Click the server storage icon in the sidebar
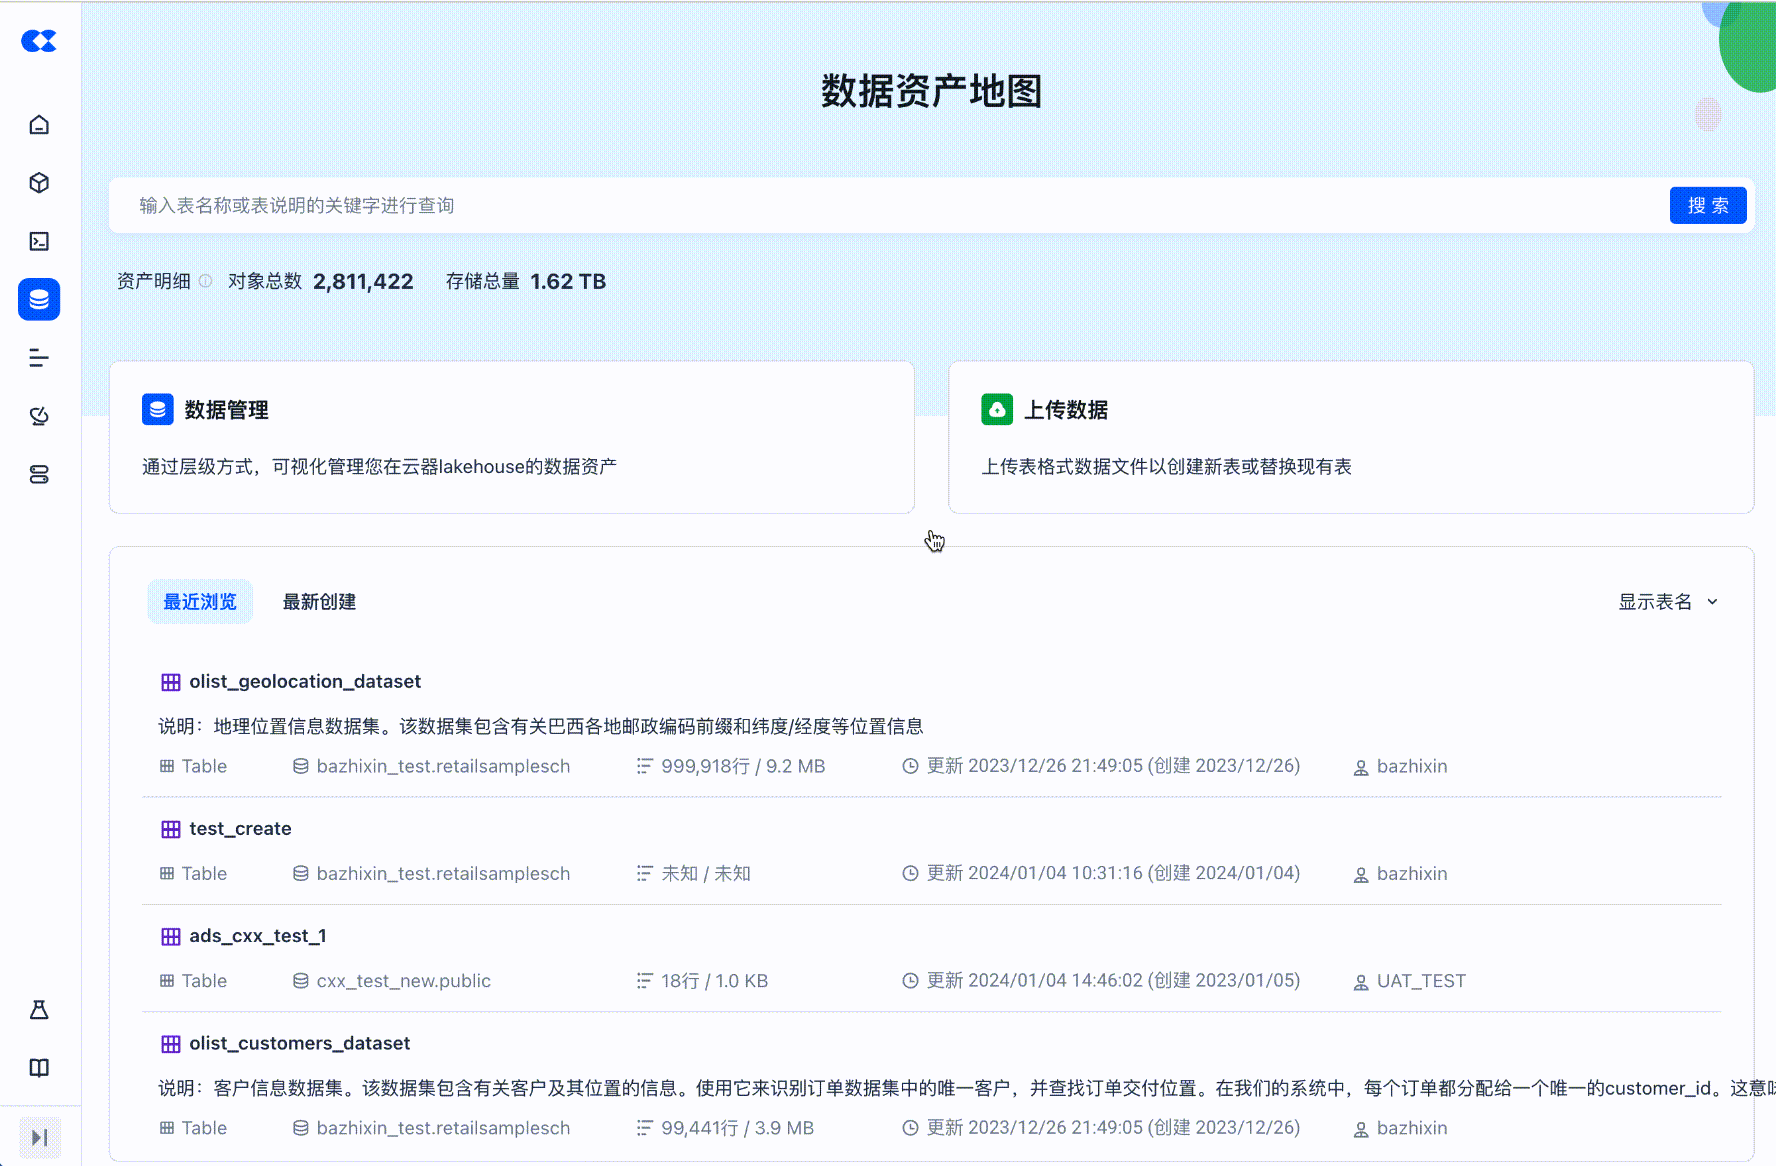 (39, 474)
